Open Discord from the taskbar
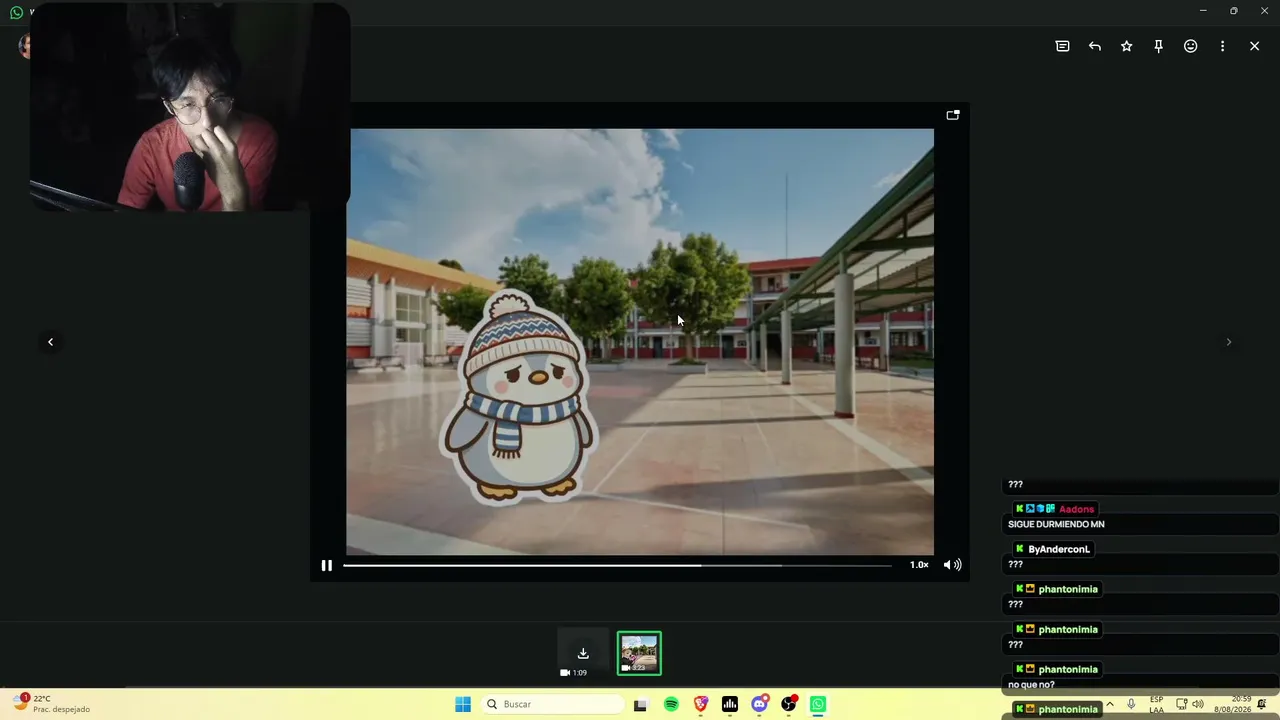The height and width of the screenshot is (720, 1280). pos(760,704)
